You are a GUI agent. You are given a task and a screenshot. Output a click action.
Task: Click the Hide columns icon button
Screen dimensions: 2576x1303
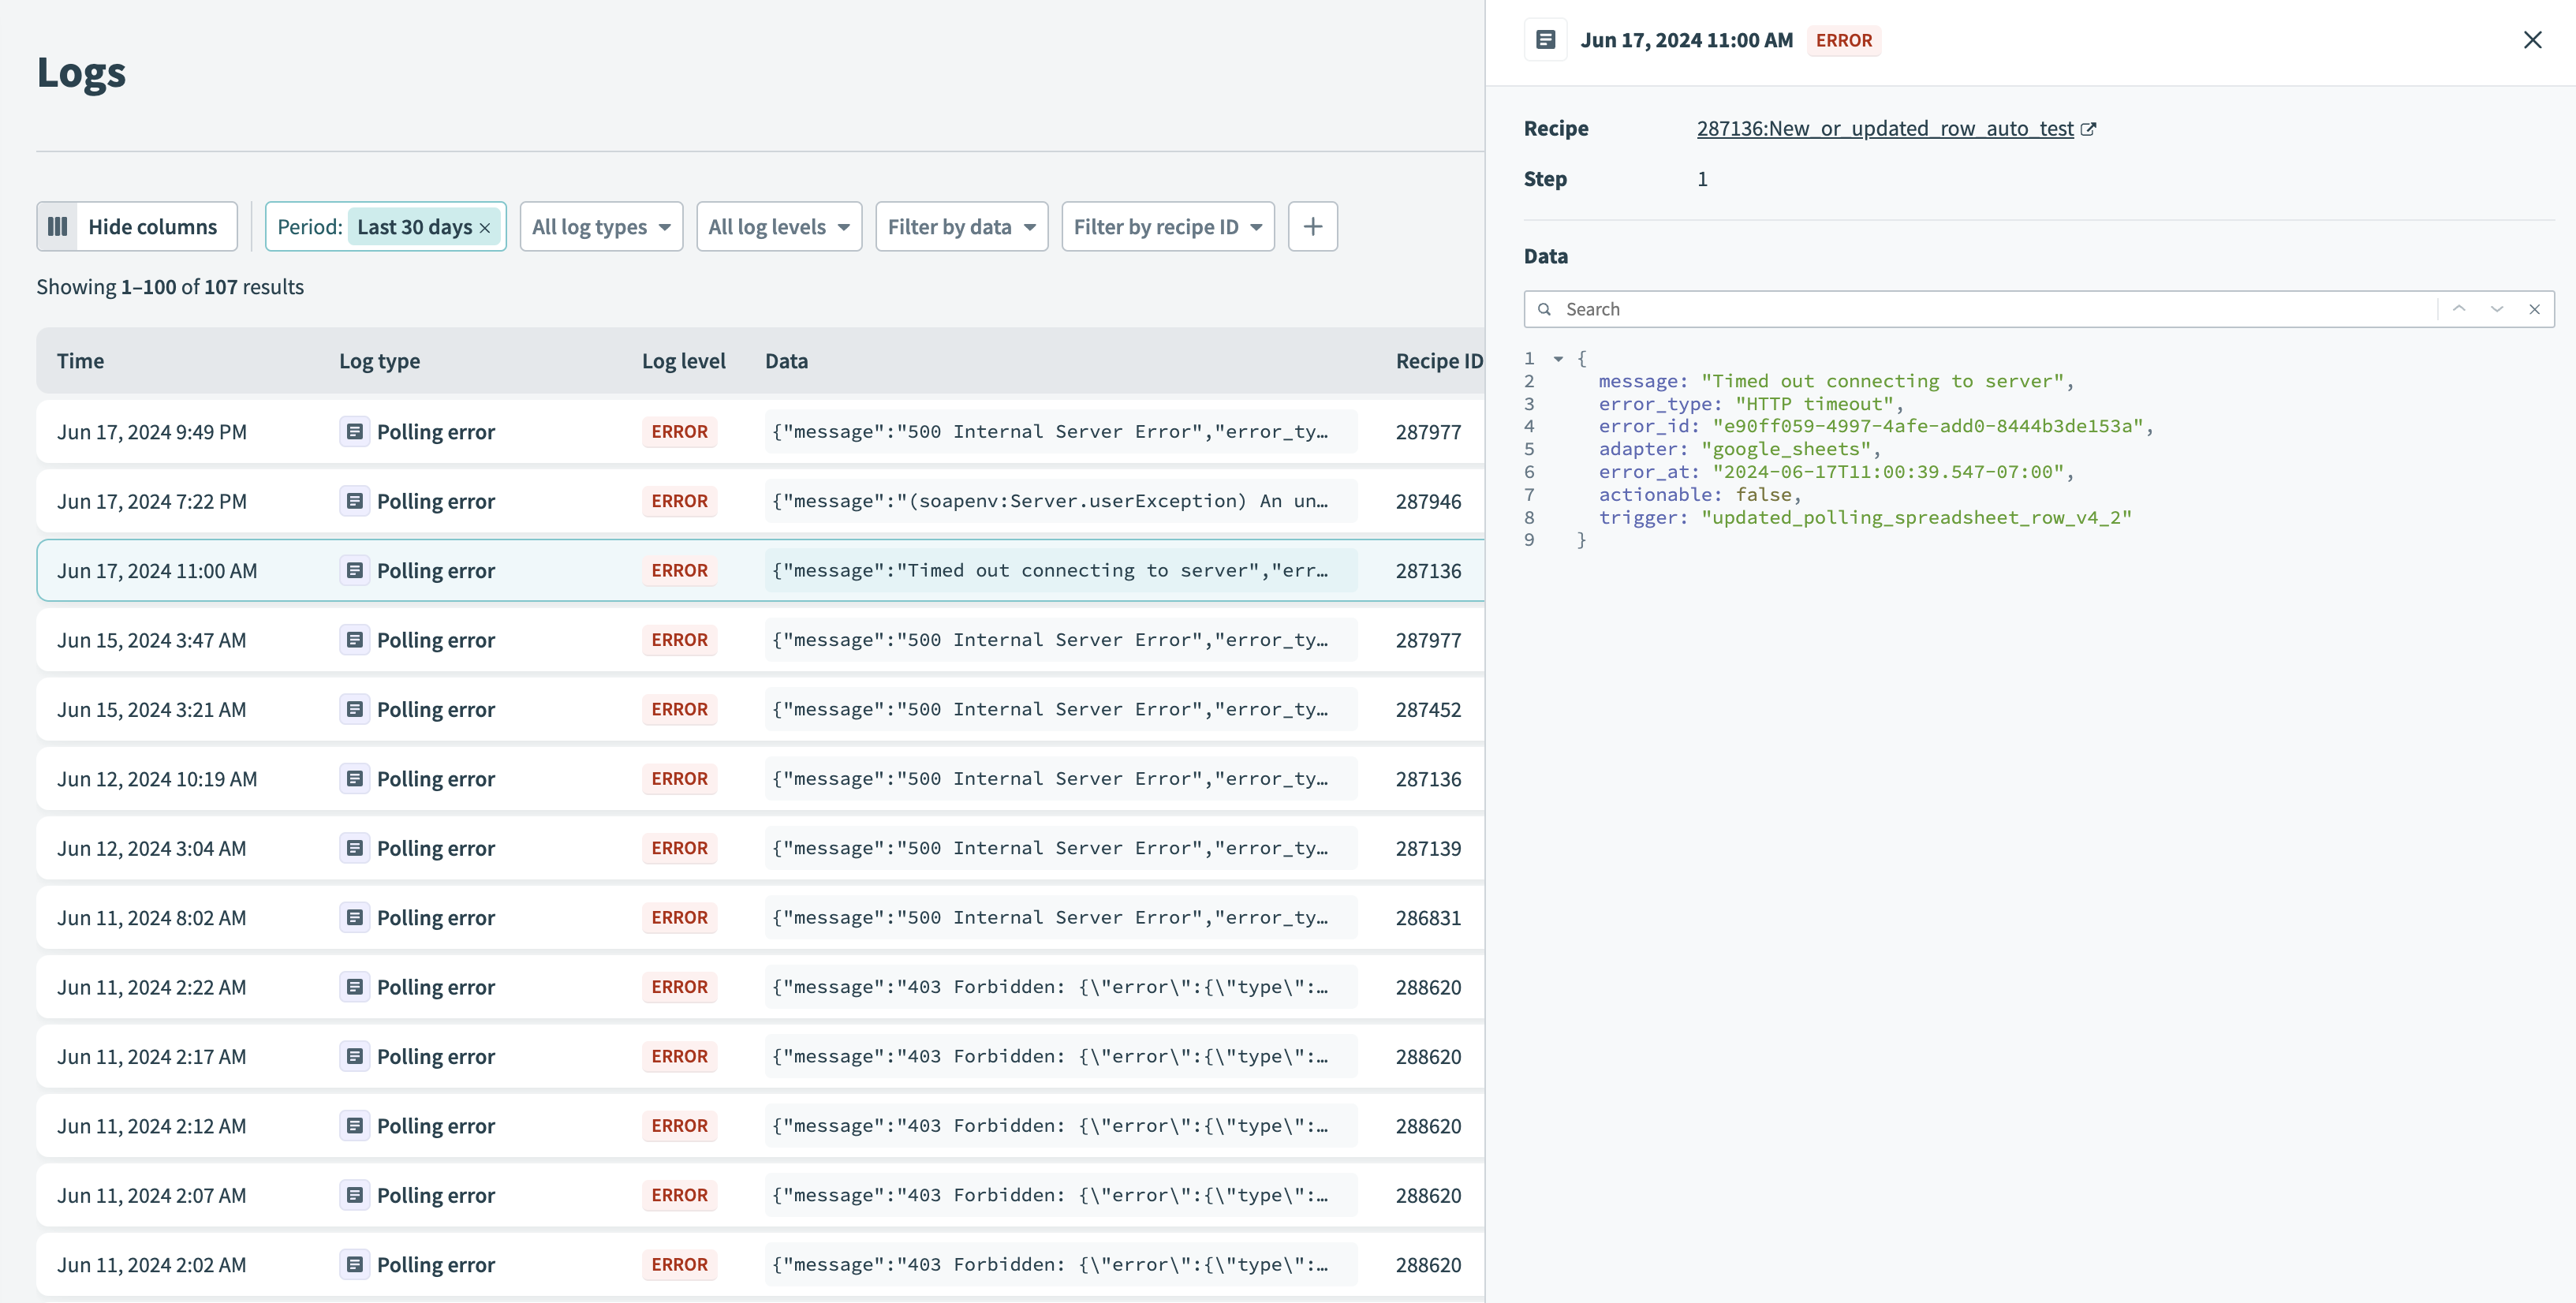coord(58,227)
